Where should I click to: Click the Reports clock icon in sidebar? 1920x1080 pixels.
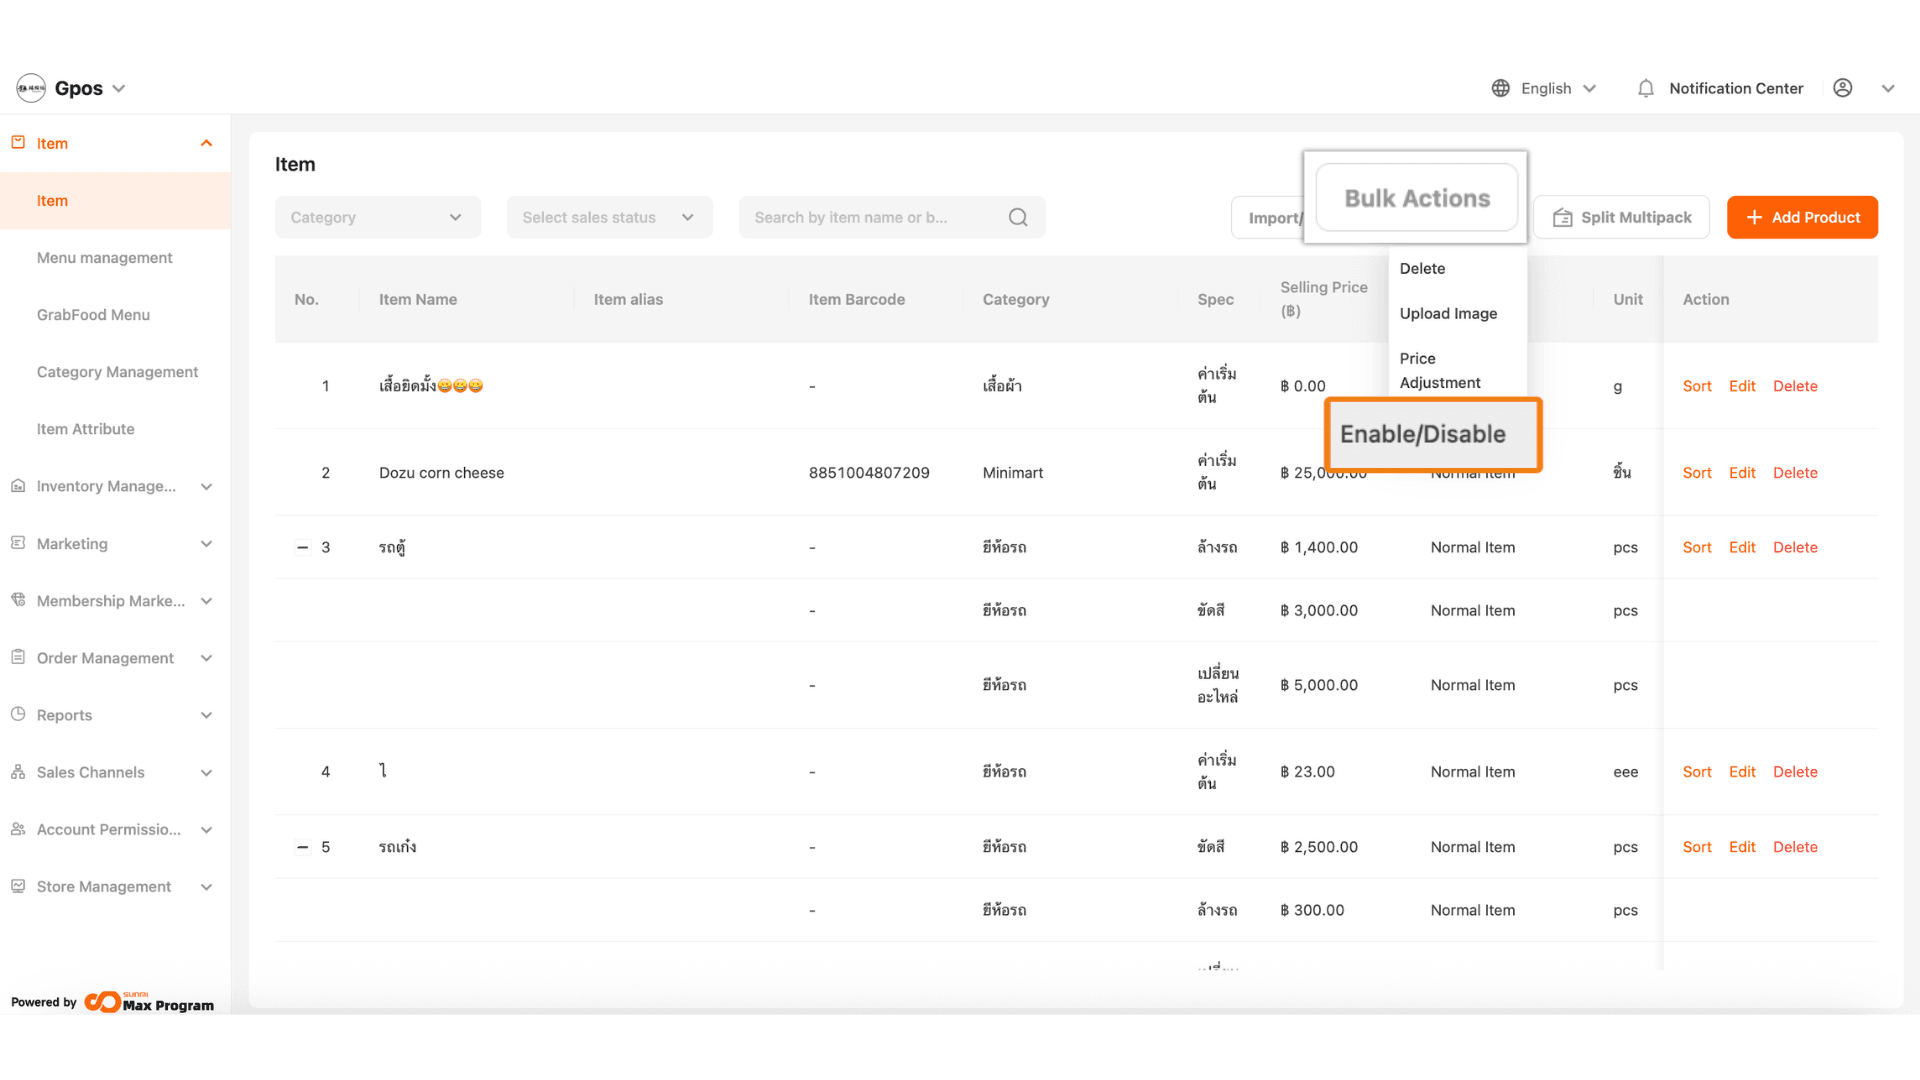[x=18, y=714]
